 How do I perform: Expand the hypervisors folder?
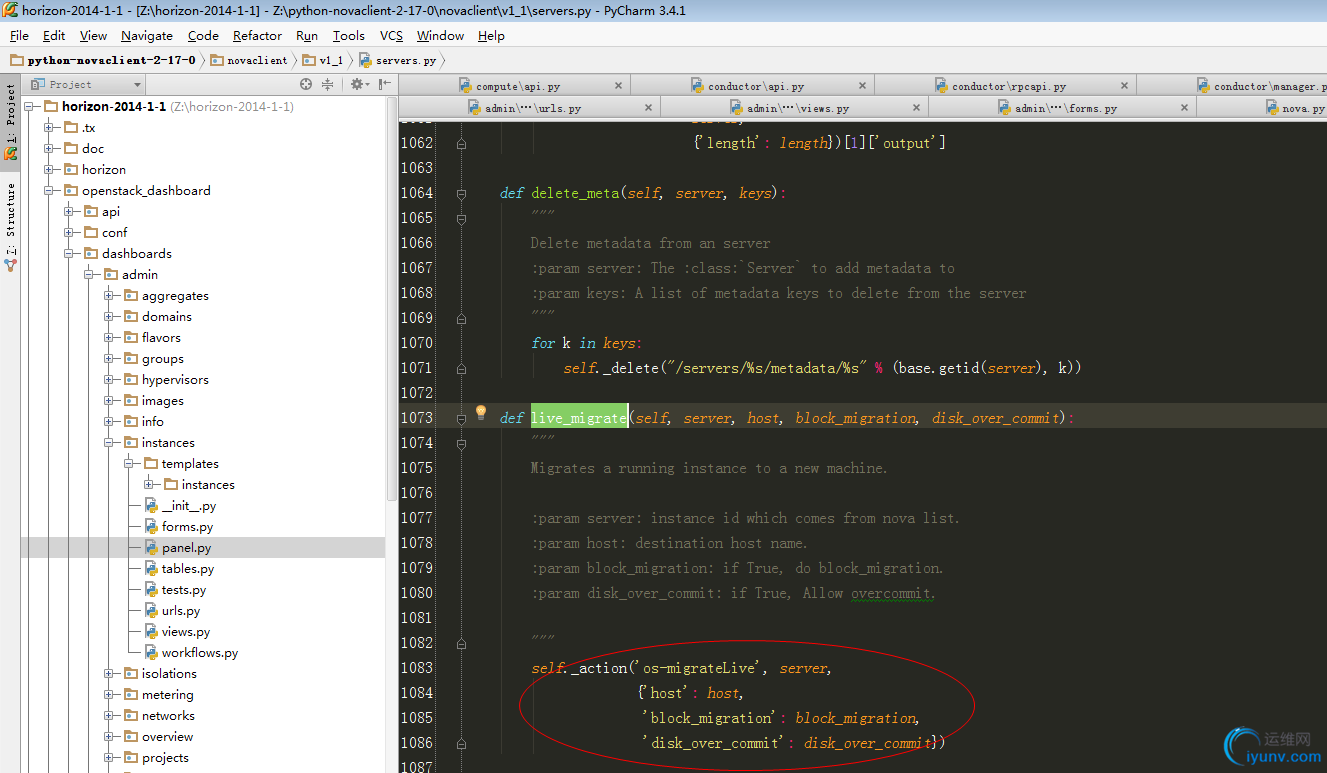click(110, 380)
